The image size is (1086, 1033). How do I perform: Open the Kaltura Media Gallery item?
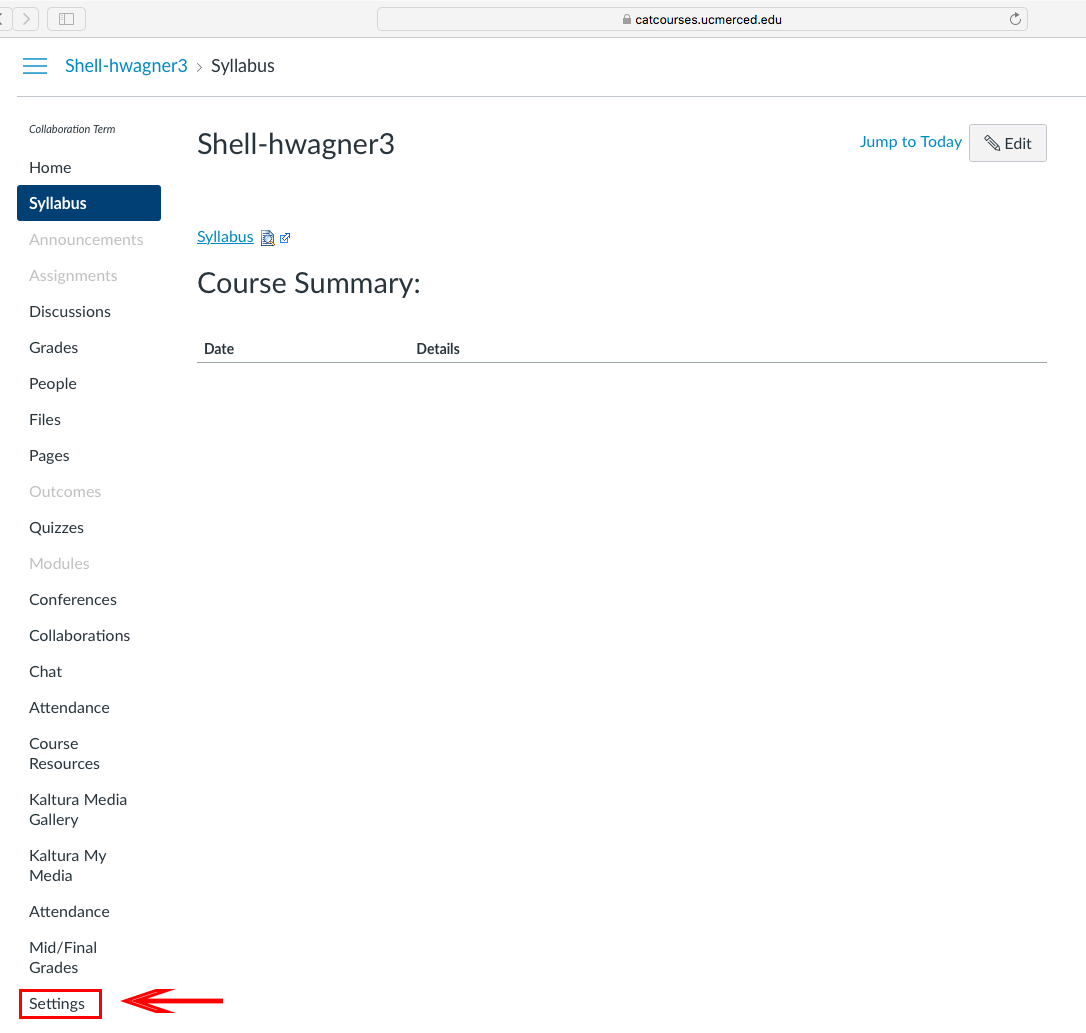(78, 809)
